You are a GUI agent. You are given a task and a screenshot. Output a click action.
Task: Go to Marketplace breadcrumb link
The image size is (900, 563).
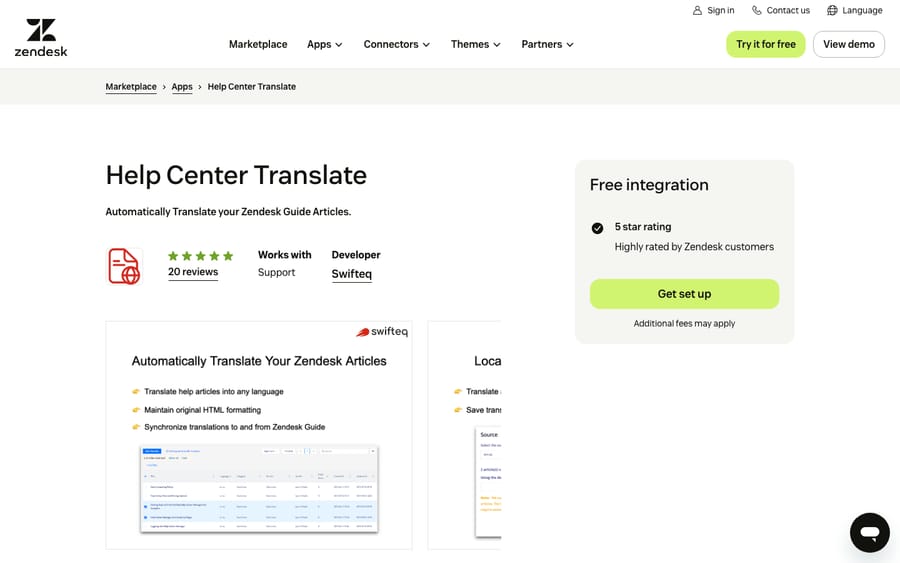point(131,87)
